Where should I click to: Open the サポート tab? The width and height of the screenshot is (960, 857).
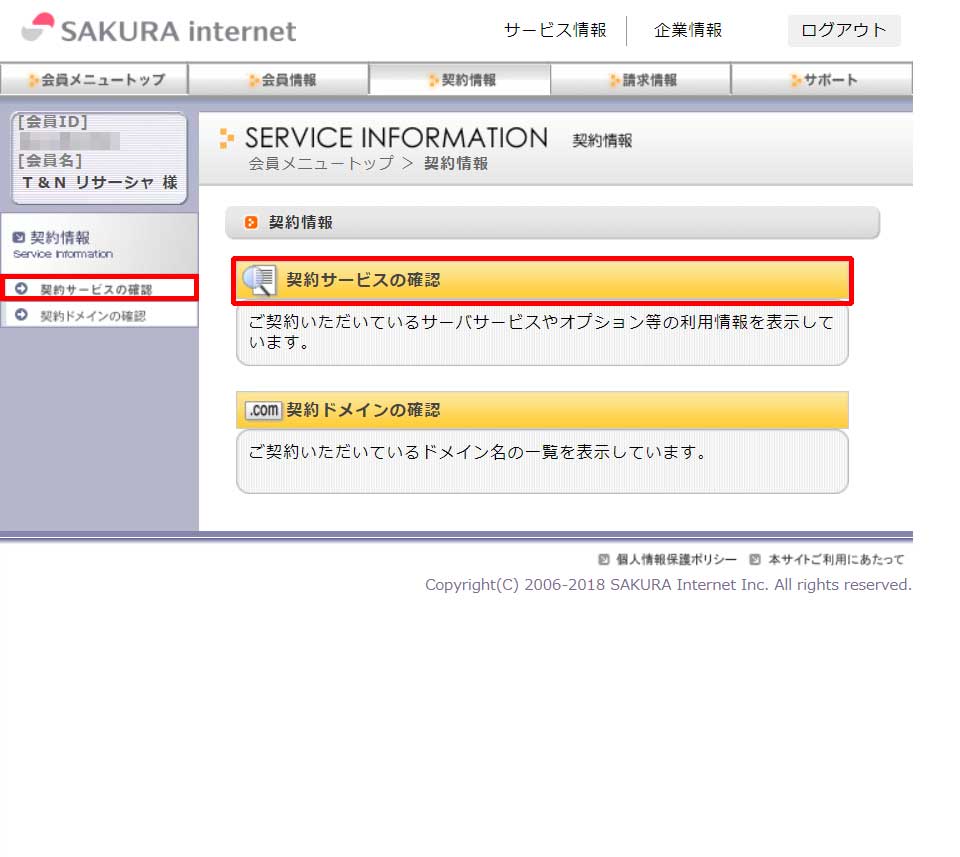[x=822, y=80]
